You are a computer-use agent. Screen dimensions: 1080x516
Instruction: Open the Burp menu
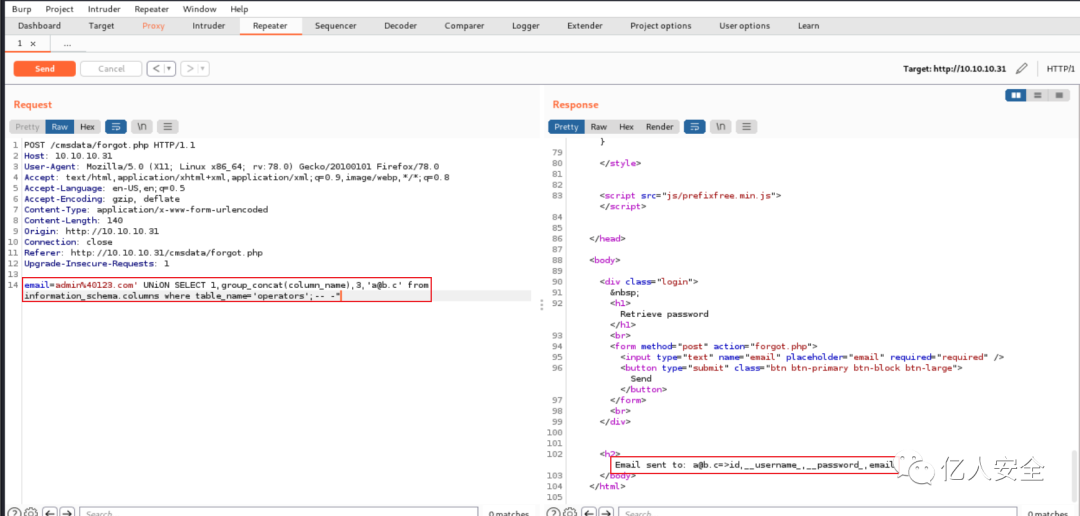click(x=21, y=9)
